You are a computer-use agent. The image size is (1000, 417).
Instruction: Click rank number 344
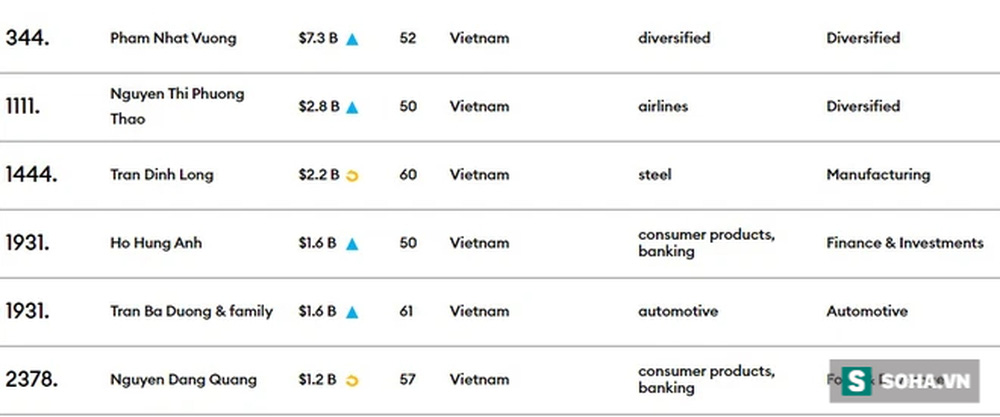point(28,38)
